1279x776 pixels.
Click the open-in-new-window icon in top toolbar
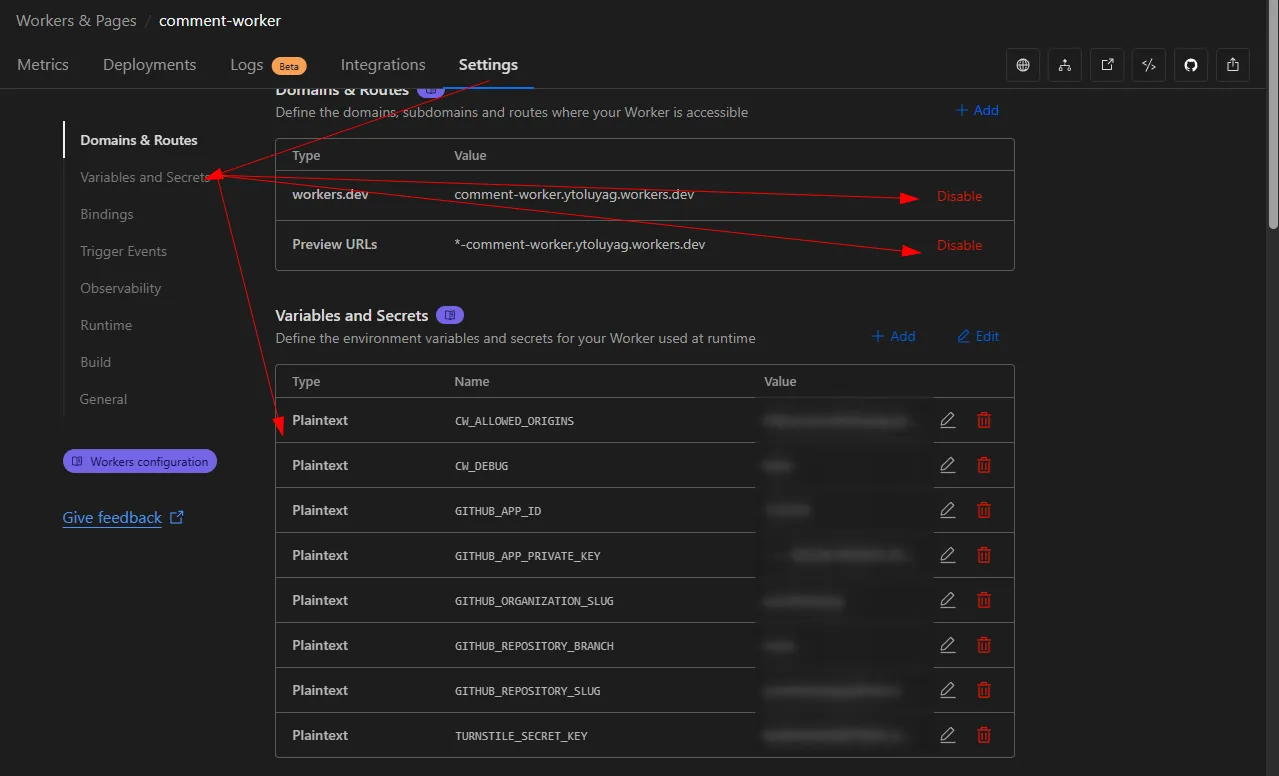[x=1107, y=65]
